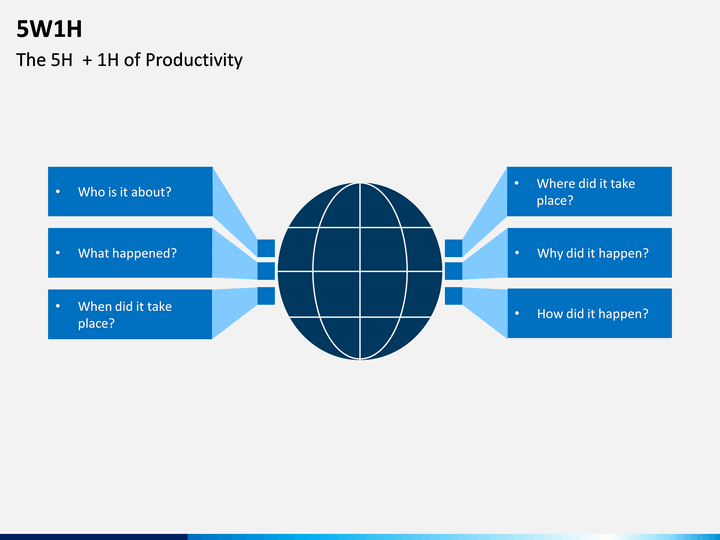Image resolution: width=720 pixels, height=540 pixels.
Task: Select the 'How did it happen?' box
Action: pos(589,313)
